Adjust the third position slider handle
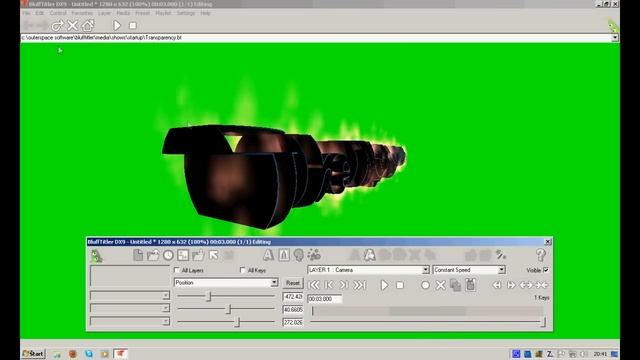Screen dimensions: 640x360 [x=237, y=322]
